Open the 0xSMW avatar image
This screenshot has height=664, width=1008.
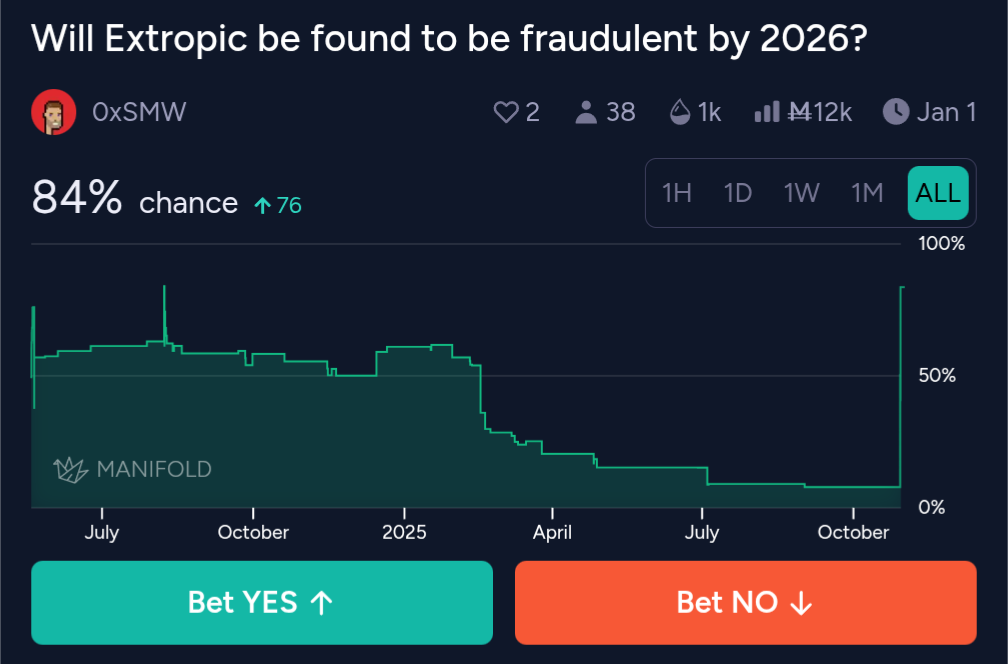click(54, 112)
